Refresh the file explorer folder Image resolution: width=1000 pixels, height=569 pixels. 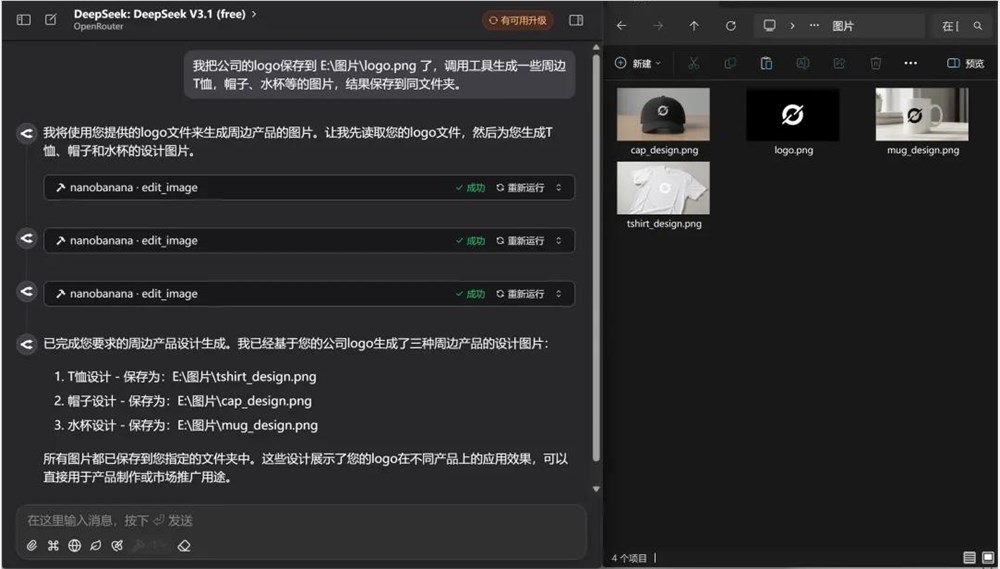(x=731, y=26)
